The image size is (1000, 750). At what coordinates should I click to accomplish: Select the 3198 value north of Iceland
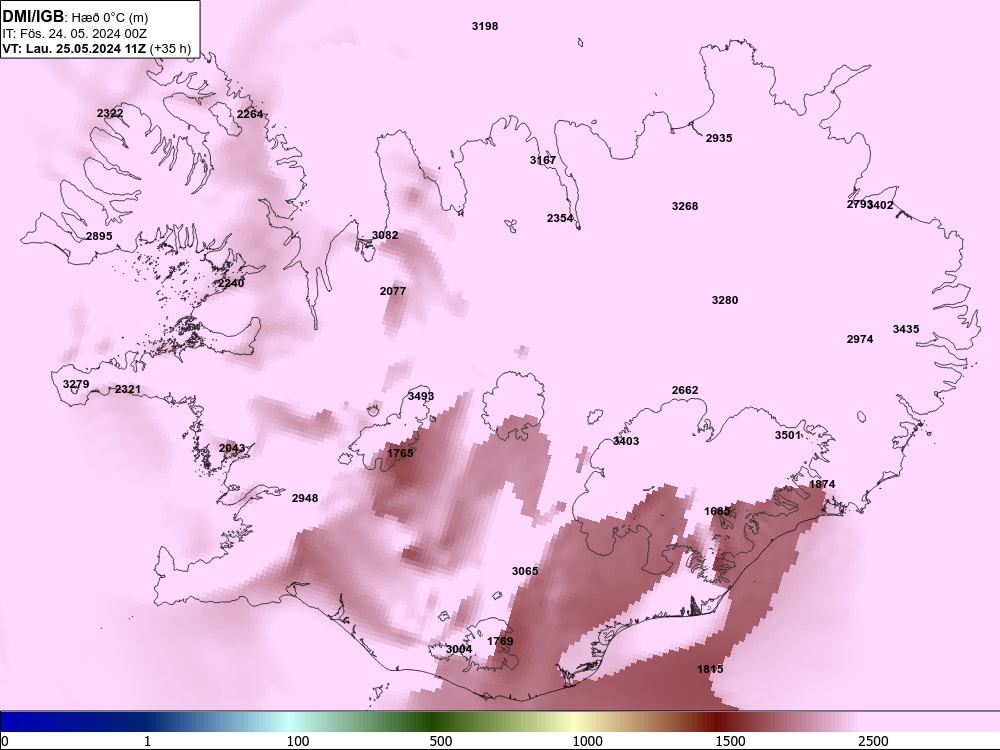[485, 26]
